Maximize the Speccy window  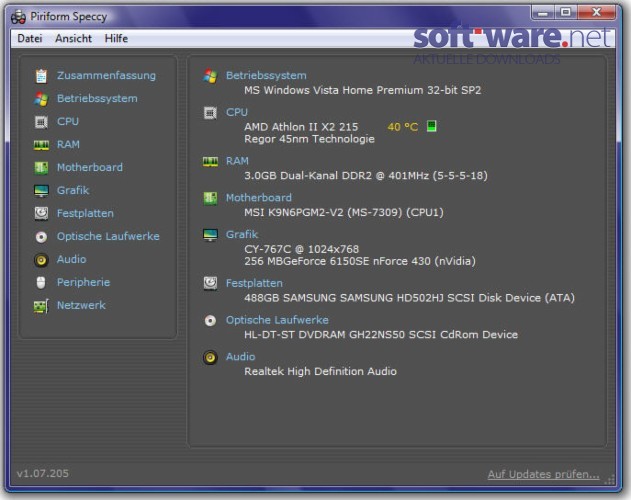(x=566, y=12)
